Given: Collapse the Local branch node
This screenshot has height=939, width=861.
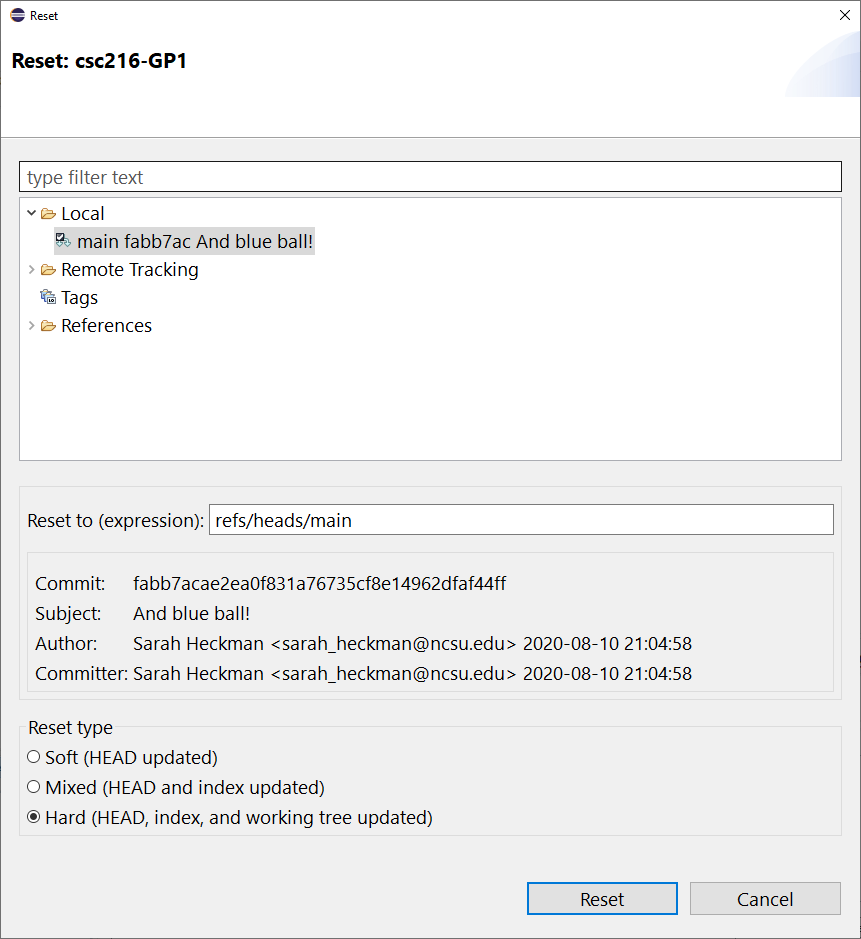Looking at the screenshot, I should [32, 213].
